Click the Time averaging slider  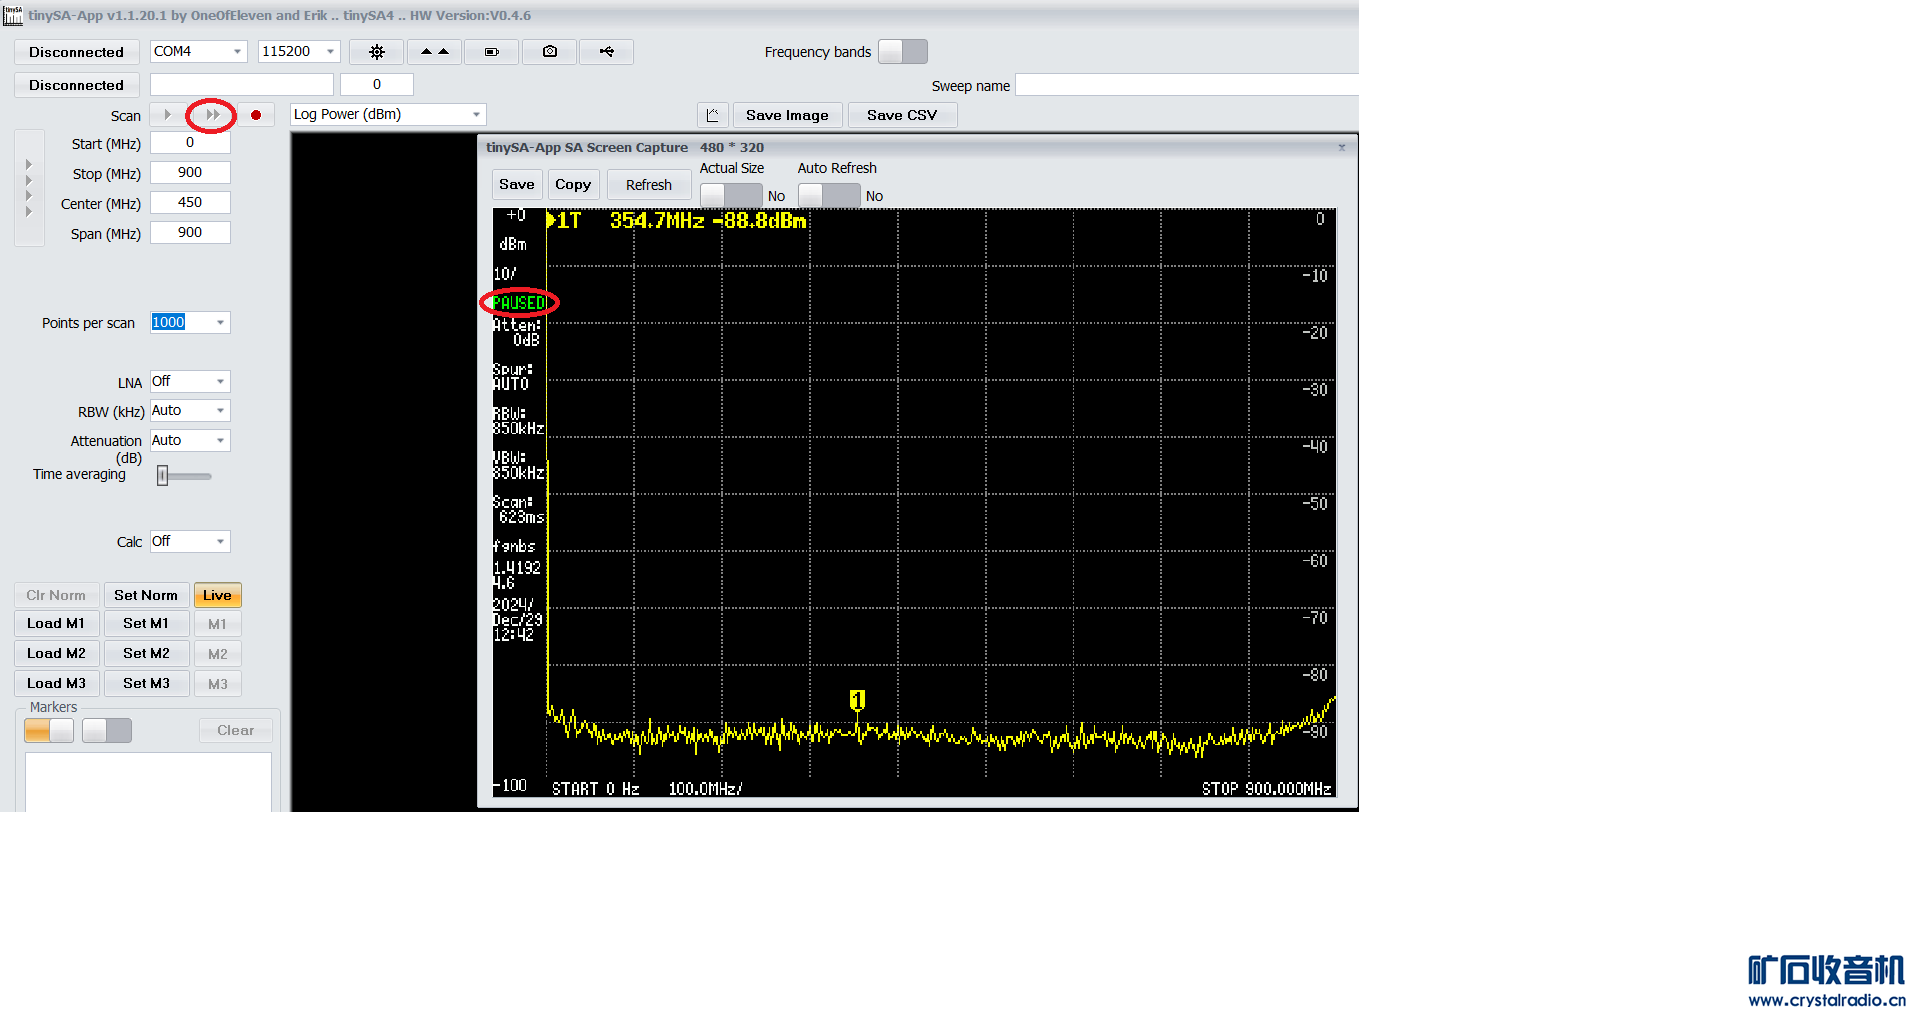tap(184, 476)
